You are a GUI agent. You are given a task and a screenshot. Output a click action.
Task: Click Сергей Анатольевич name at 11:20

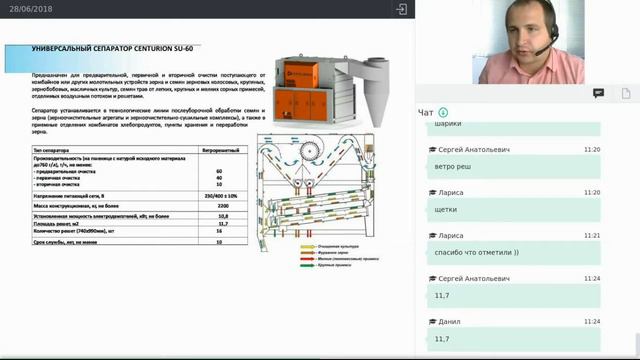coord(474,150)
